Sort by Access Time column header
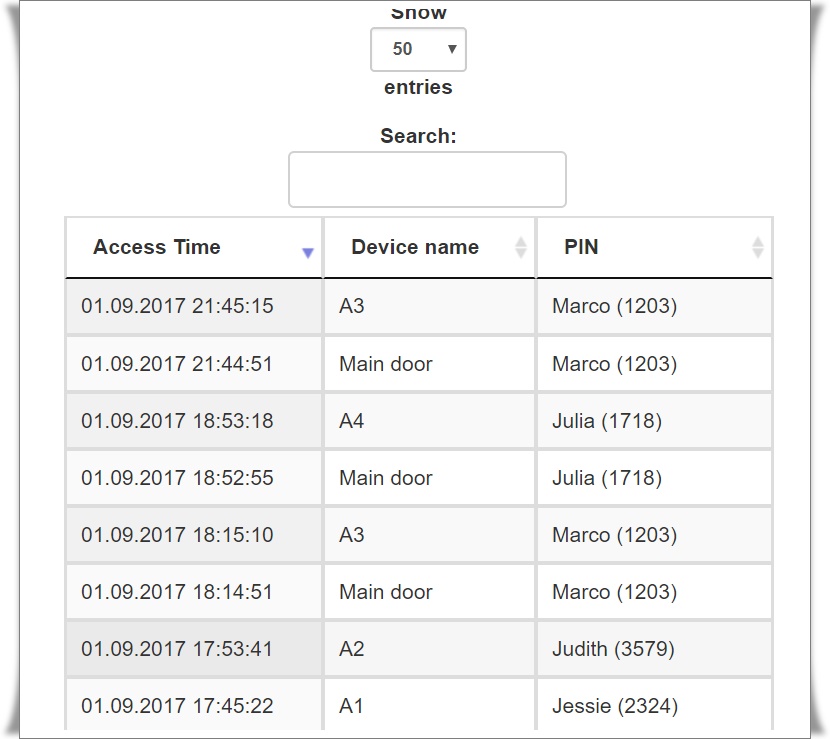Viewport: 830px width, 739px height. [x=157, y=247]
